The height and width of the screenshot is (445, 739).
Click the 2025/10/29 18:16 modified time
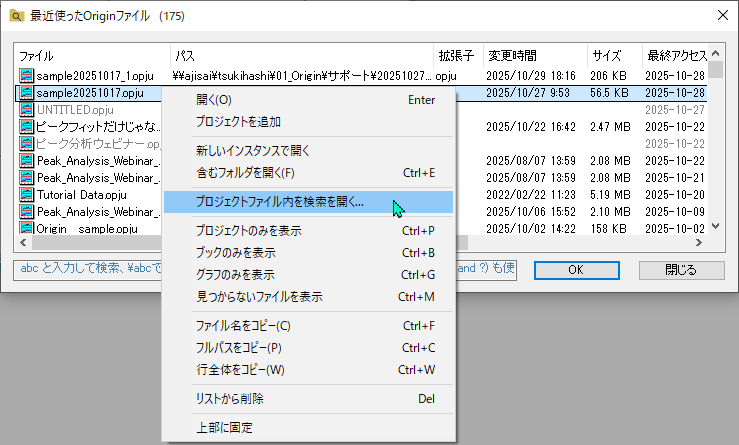click(x=531, y=76)
